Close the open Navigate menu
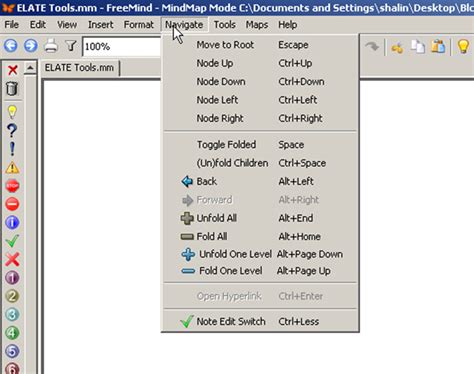This screenshot has width=474, height=374. click(184, 25)
